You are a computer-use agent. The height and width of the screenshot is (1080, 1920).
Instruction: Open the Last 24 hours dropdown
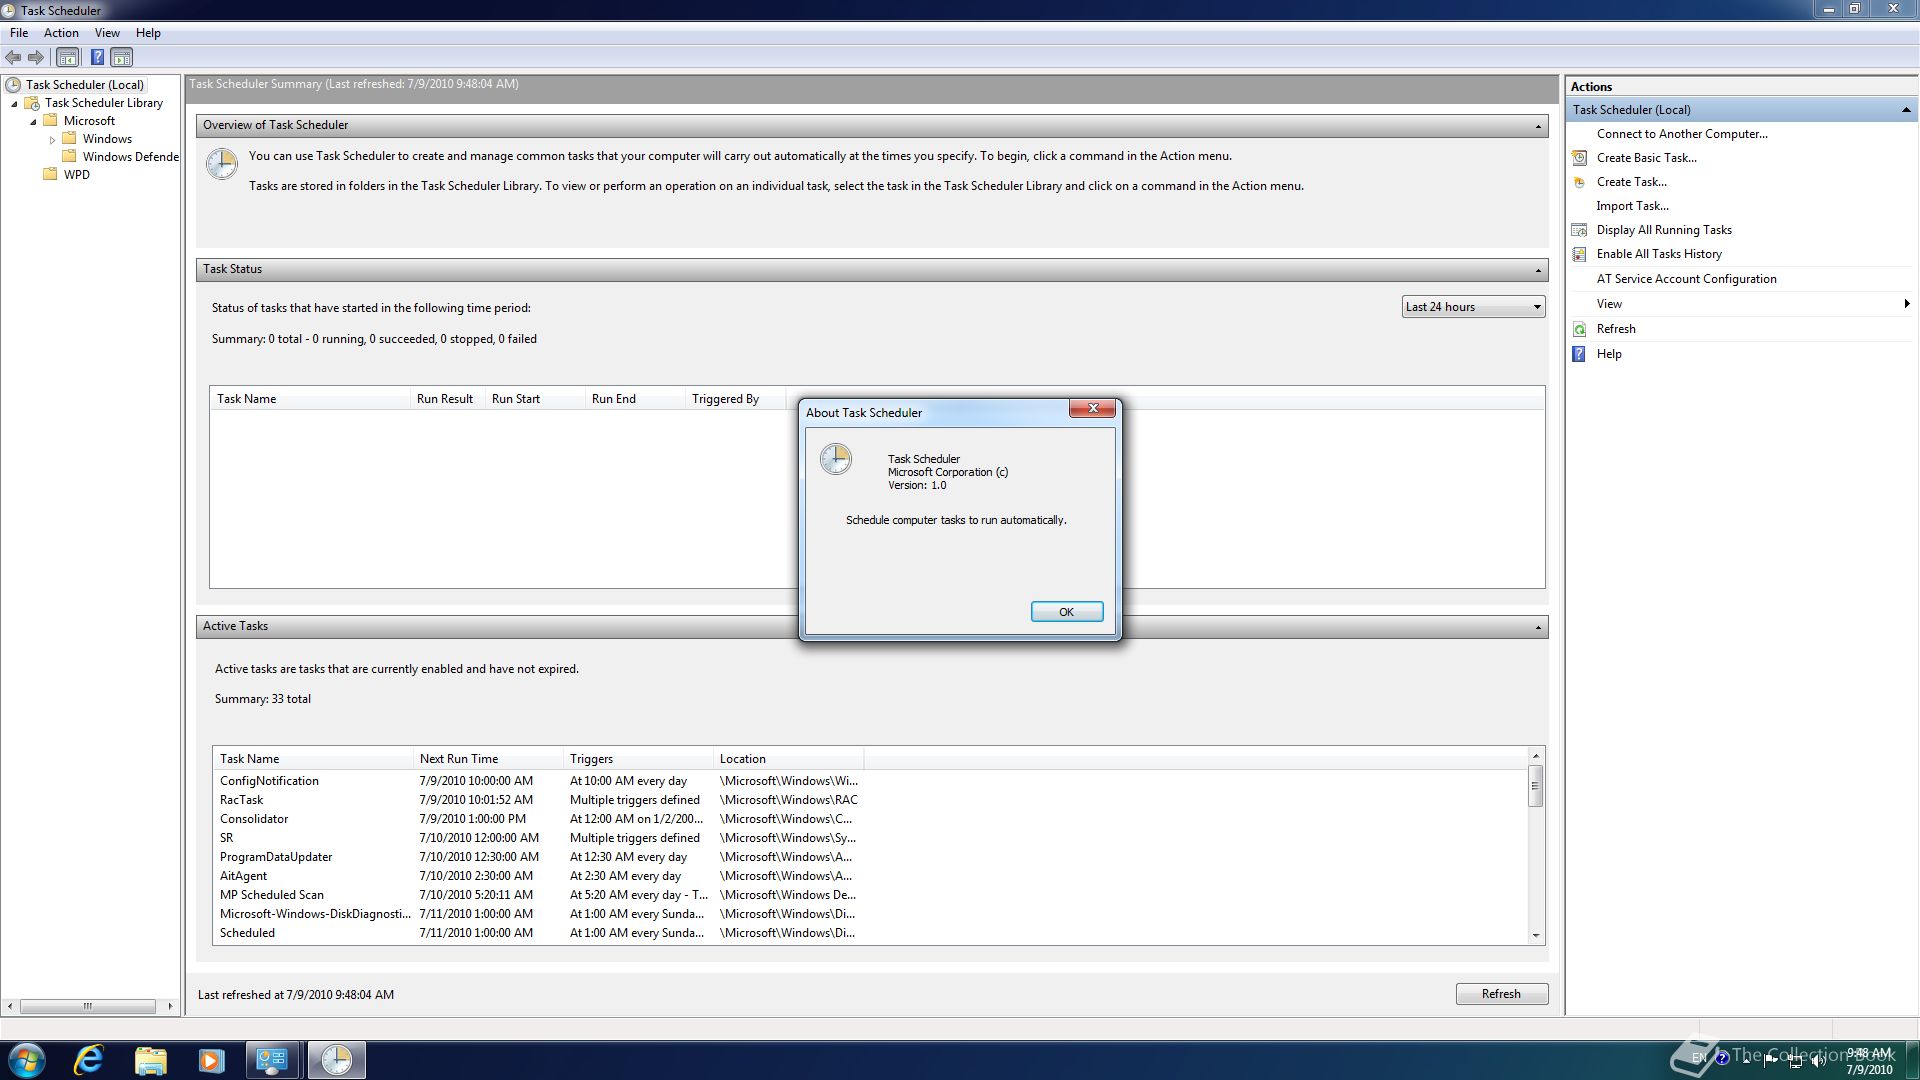coord(1473,307)
